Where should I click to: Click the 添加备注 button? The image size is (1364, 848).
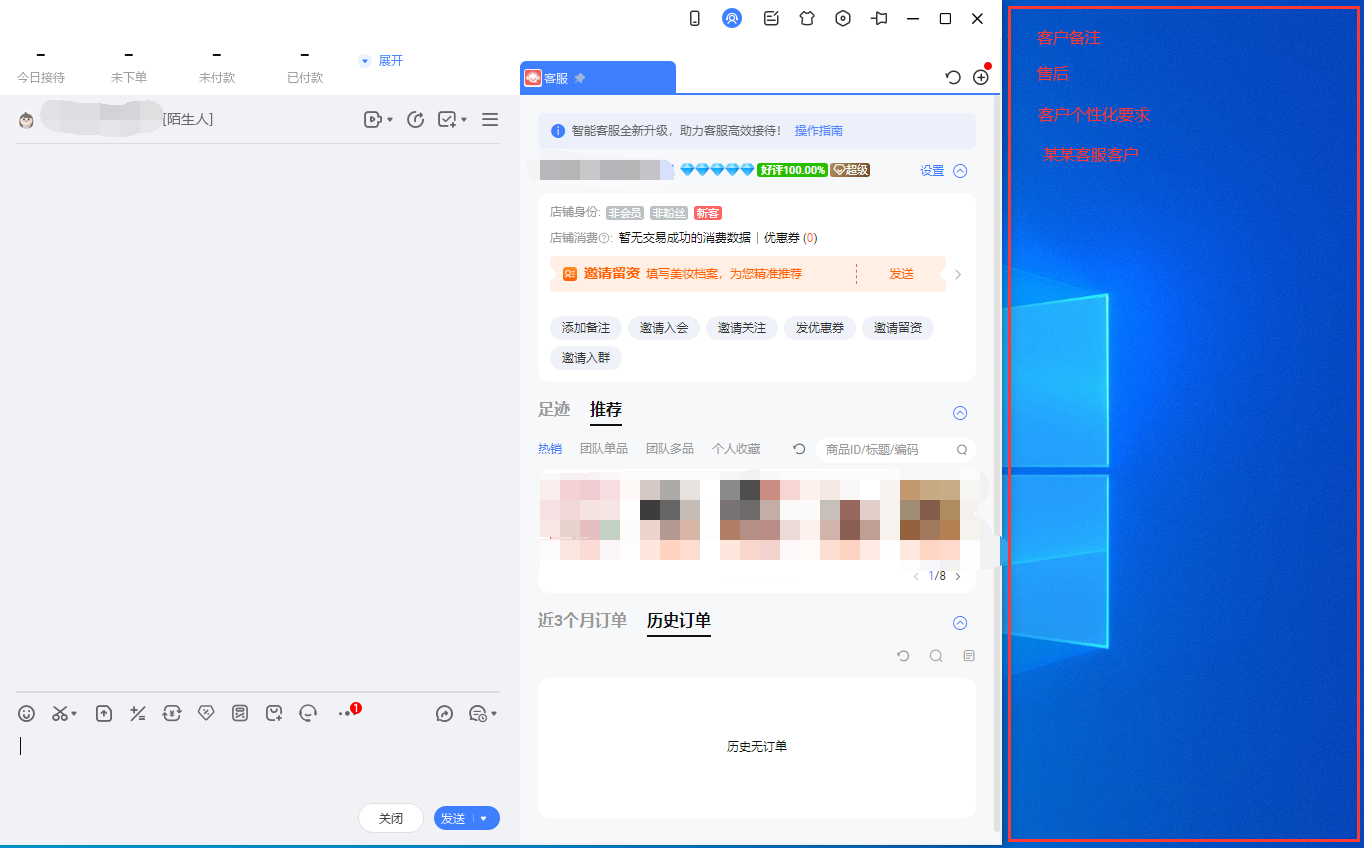[x=586, y=328]
